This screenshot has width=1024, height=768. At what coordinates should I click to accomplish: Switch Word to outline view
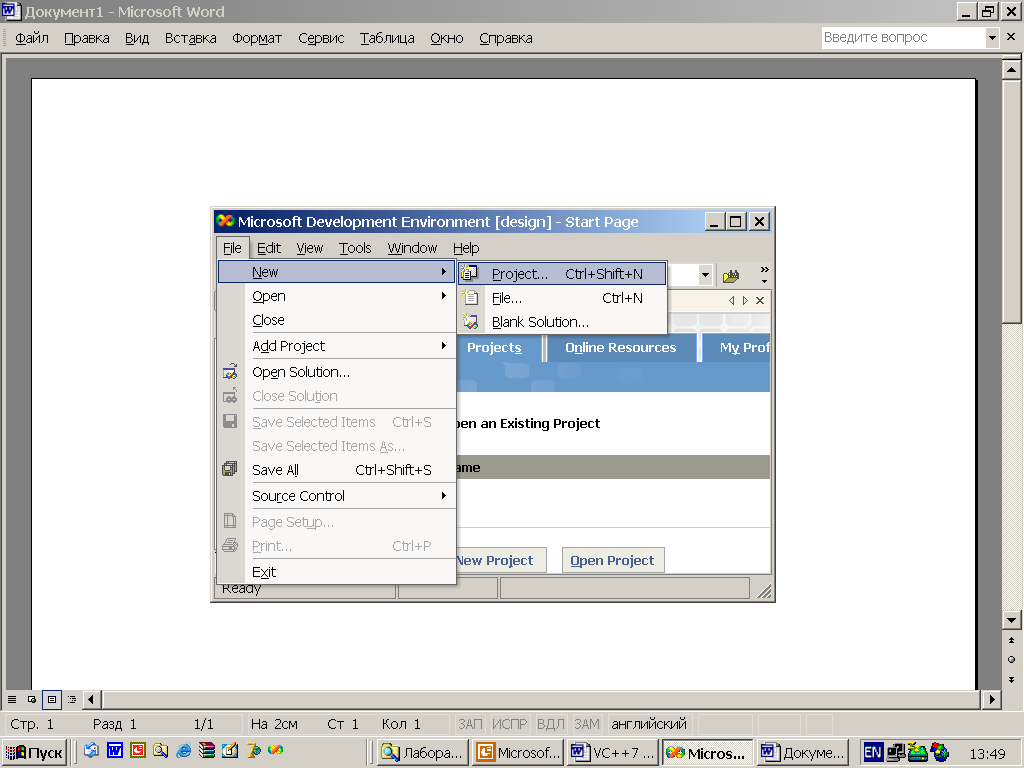[72, 699]
